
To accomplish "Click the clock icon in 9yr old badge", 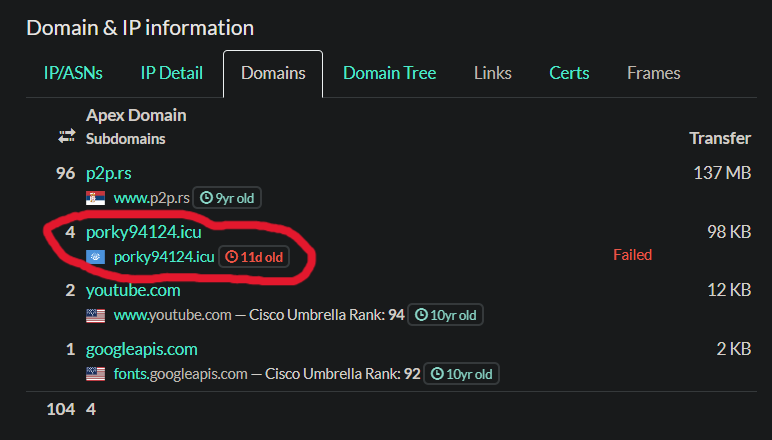I will pos(206,198).
